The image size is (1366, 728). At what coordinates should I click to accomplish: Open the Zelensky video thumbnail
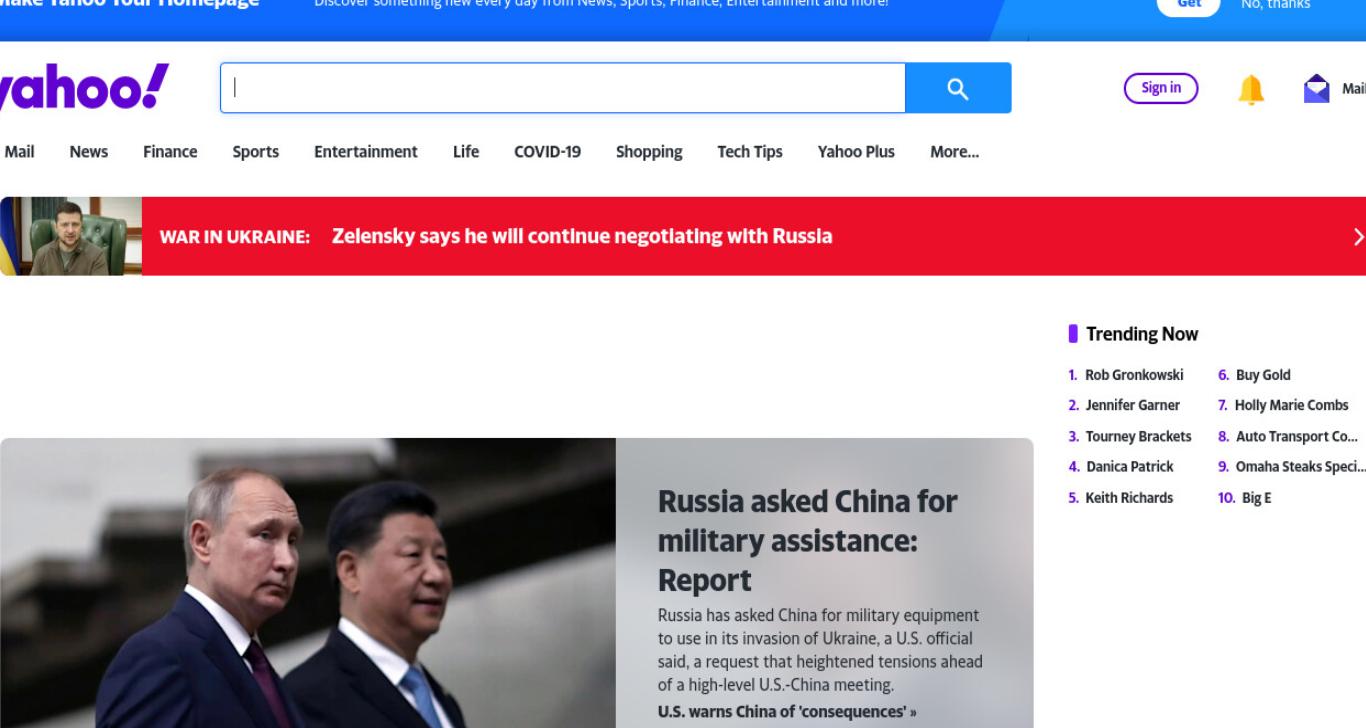coord(71,236)
